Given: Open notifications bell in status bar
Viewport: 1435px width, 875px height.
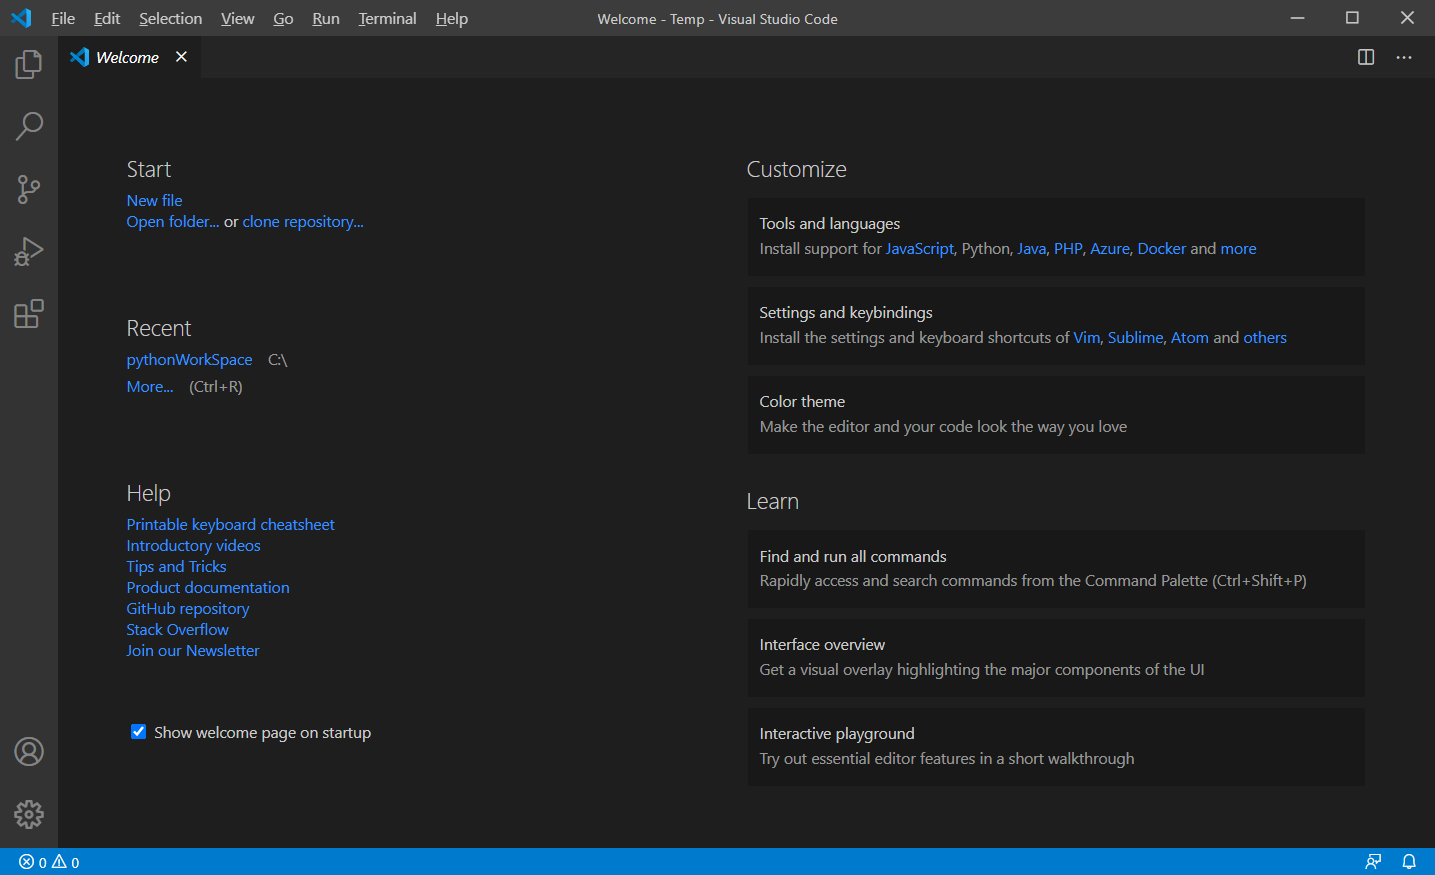Looking at the screenshot, I should pyautogui.click(x=1409, y=862).
